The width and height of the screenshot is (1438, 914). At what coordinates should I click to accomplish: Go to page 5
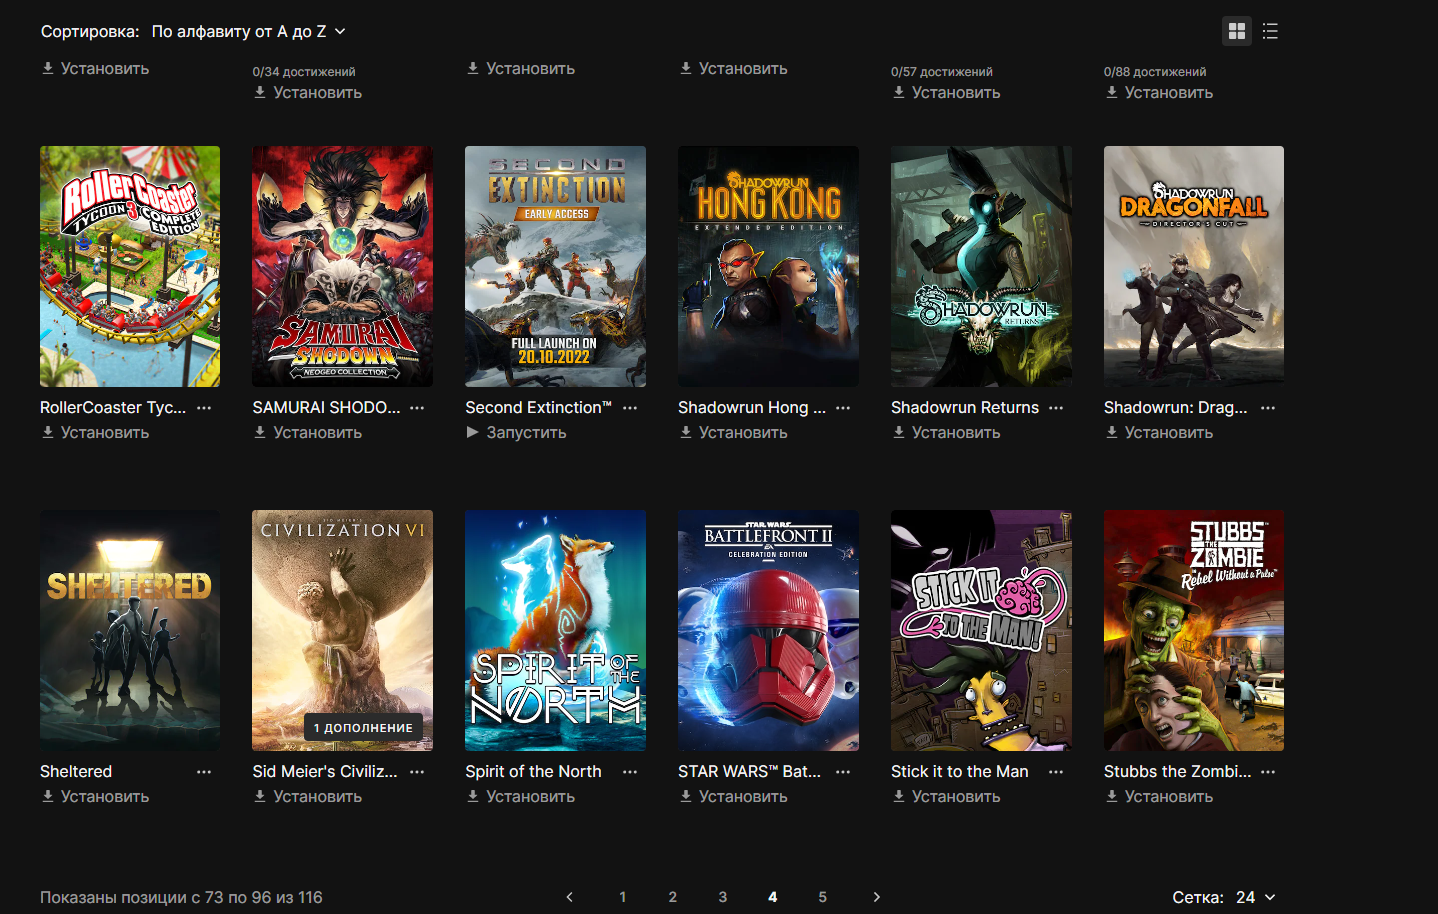click(x=822, y=897)
